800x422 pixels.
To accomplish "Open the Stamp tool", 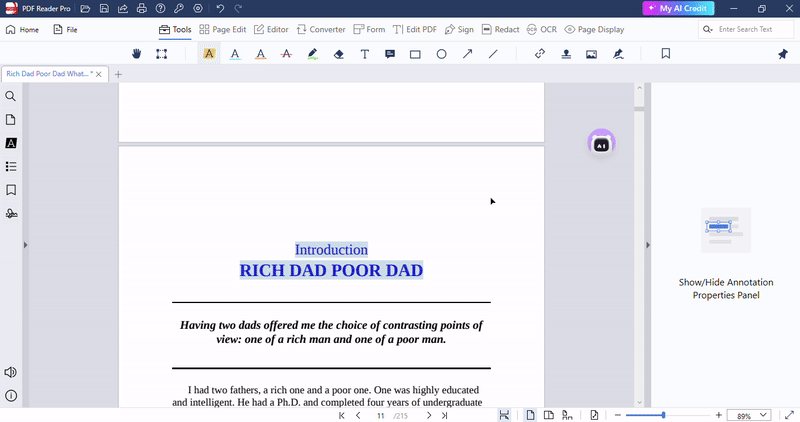I will click(566, 54).
